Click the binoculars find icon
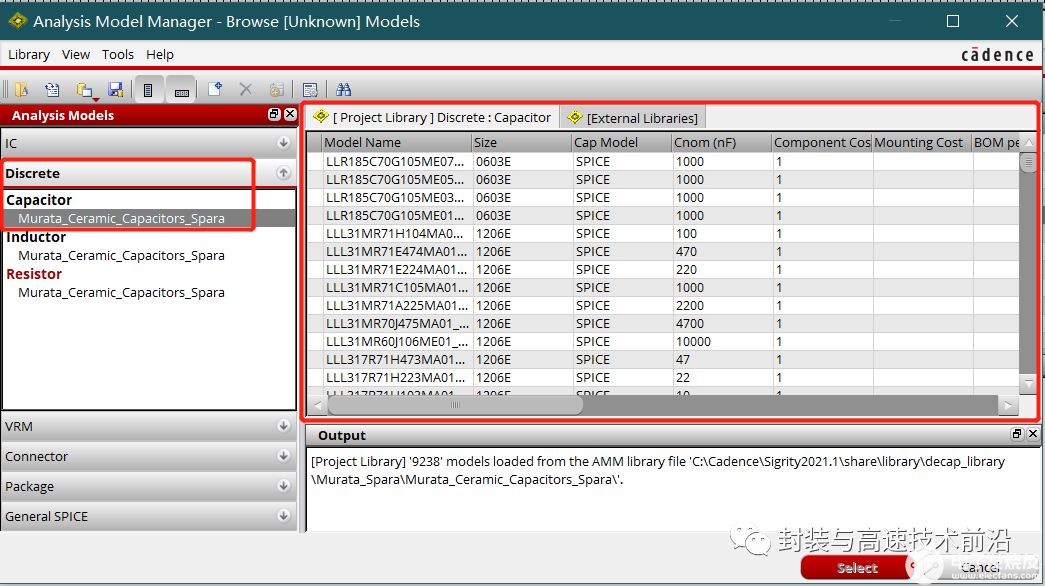Screen dimensions: 1045x586 coord(343,90)
